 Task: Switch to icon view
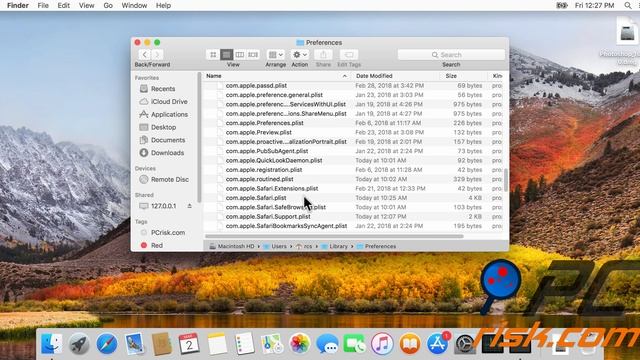pyautogui.click(x=213, y=55)
